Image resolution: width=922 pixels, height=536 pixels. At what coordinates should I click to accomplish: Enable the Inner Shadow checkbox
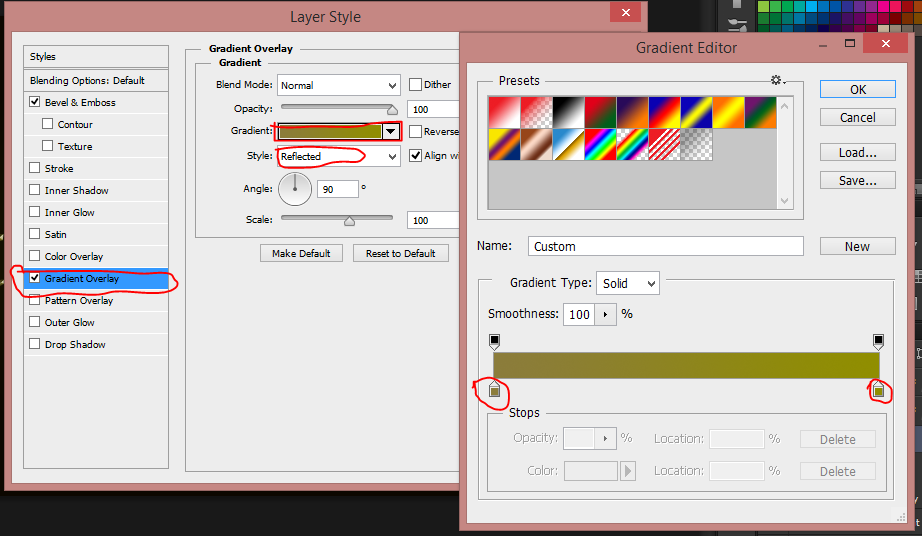pos(35,190)
